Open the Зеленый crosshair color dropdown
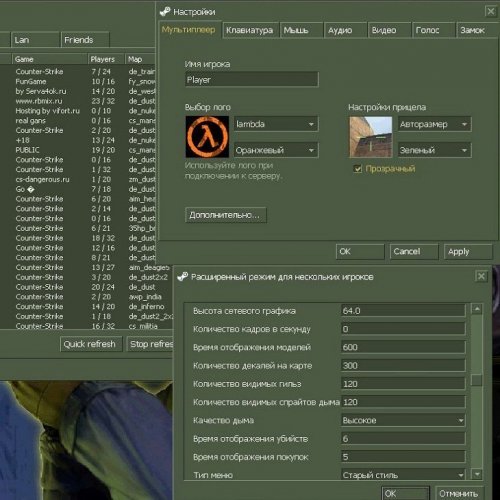 [434, 150]
